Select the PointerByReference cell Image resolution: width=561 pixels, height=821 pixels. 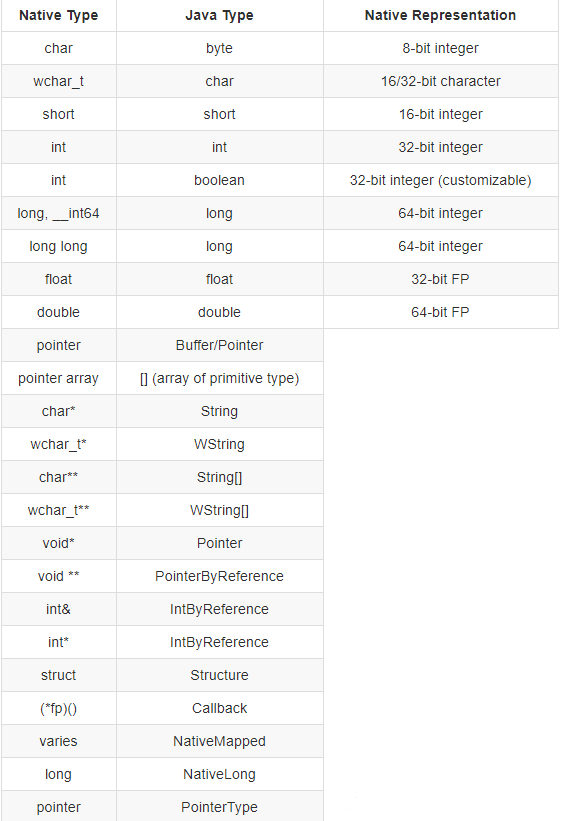point(219,576)
